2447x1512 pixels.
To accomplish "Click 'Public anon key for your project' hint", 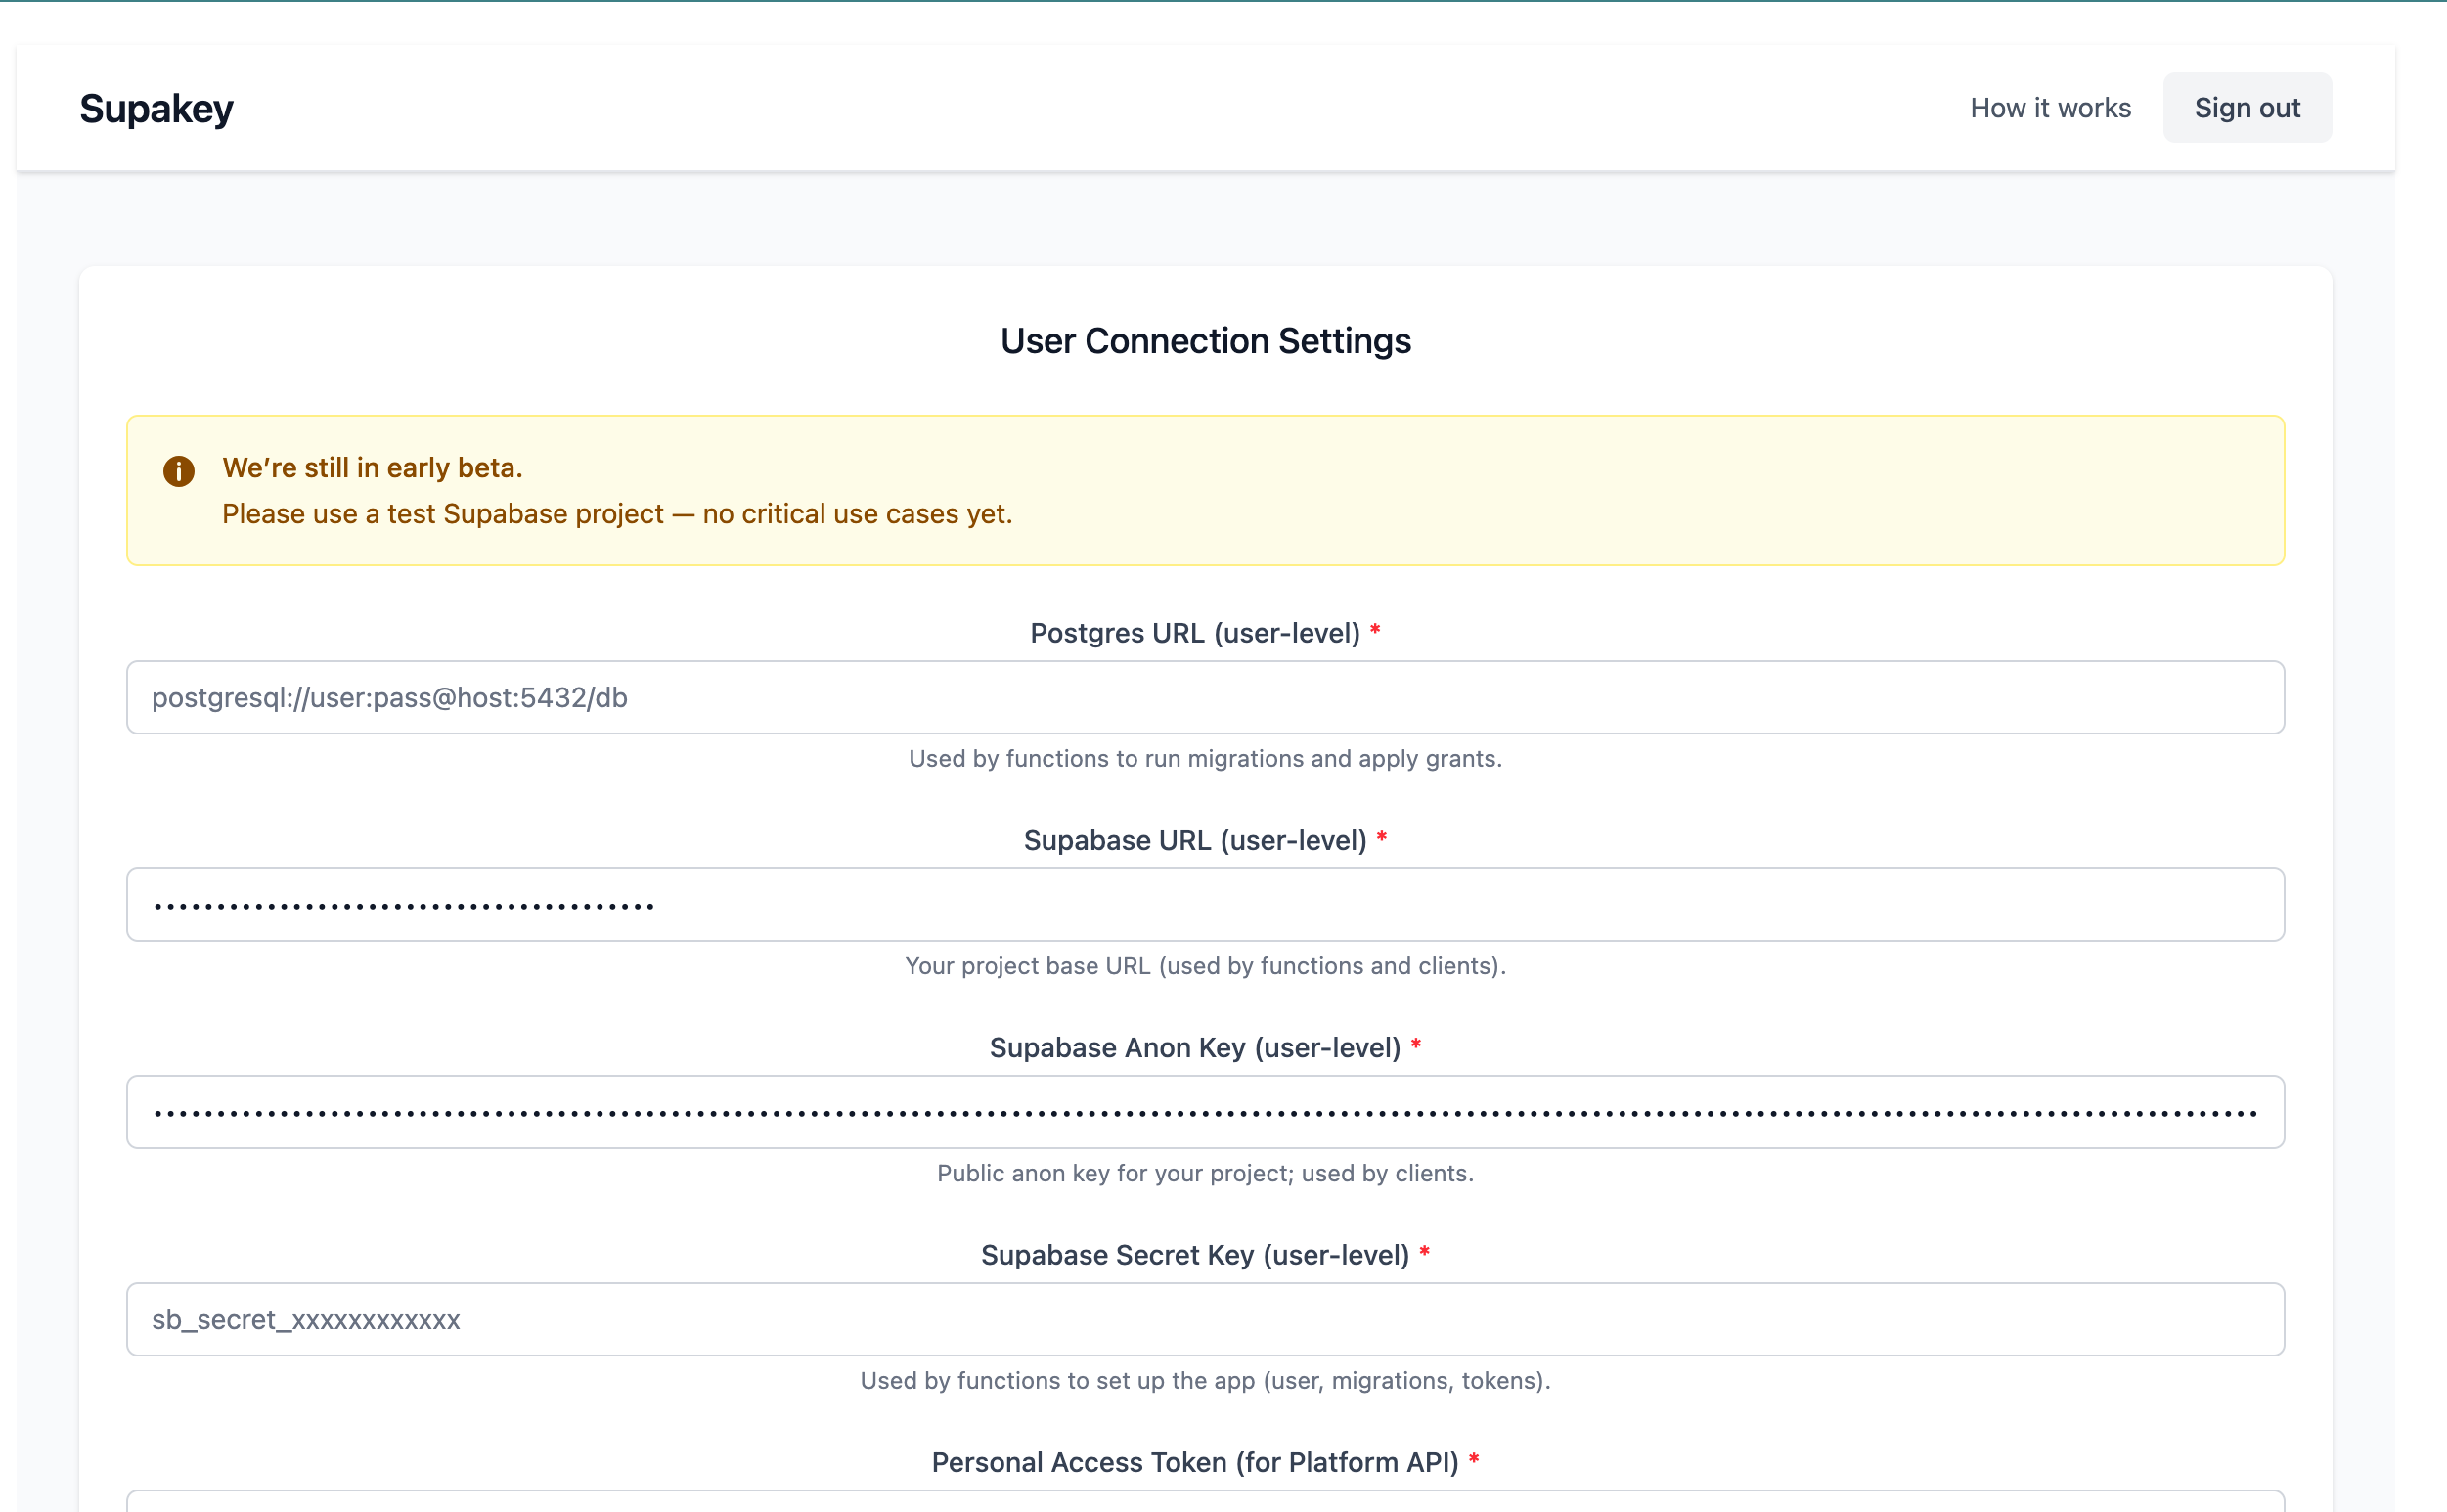I will (x=1205, y=1173).
